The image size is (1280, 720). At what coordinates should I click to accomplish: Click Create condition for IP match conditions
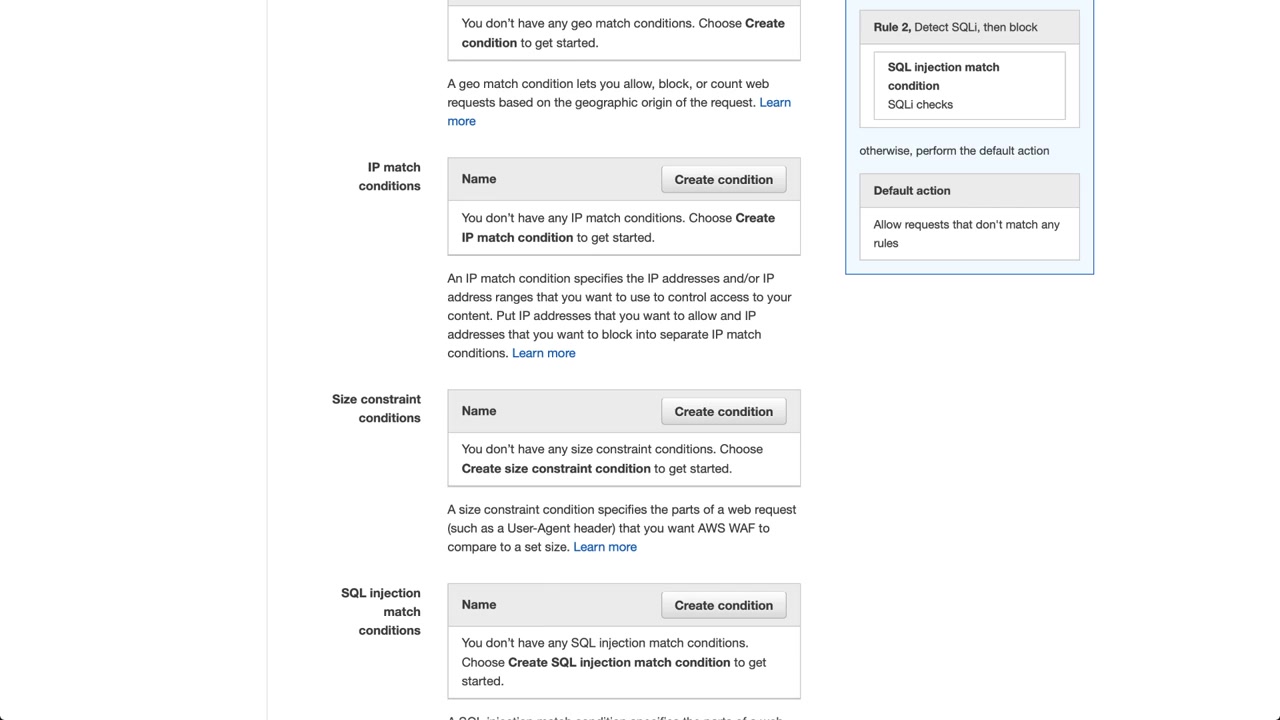(x=723, y=180)
